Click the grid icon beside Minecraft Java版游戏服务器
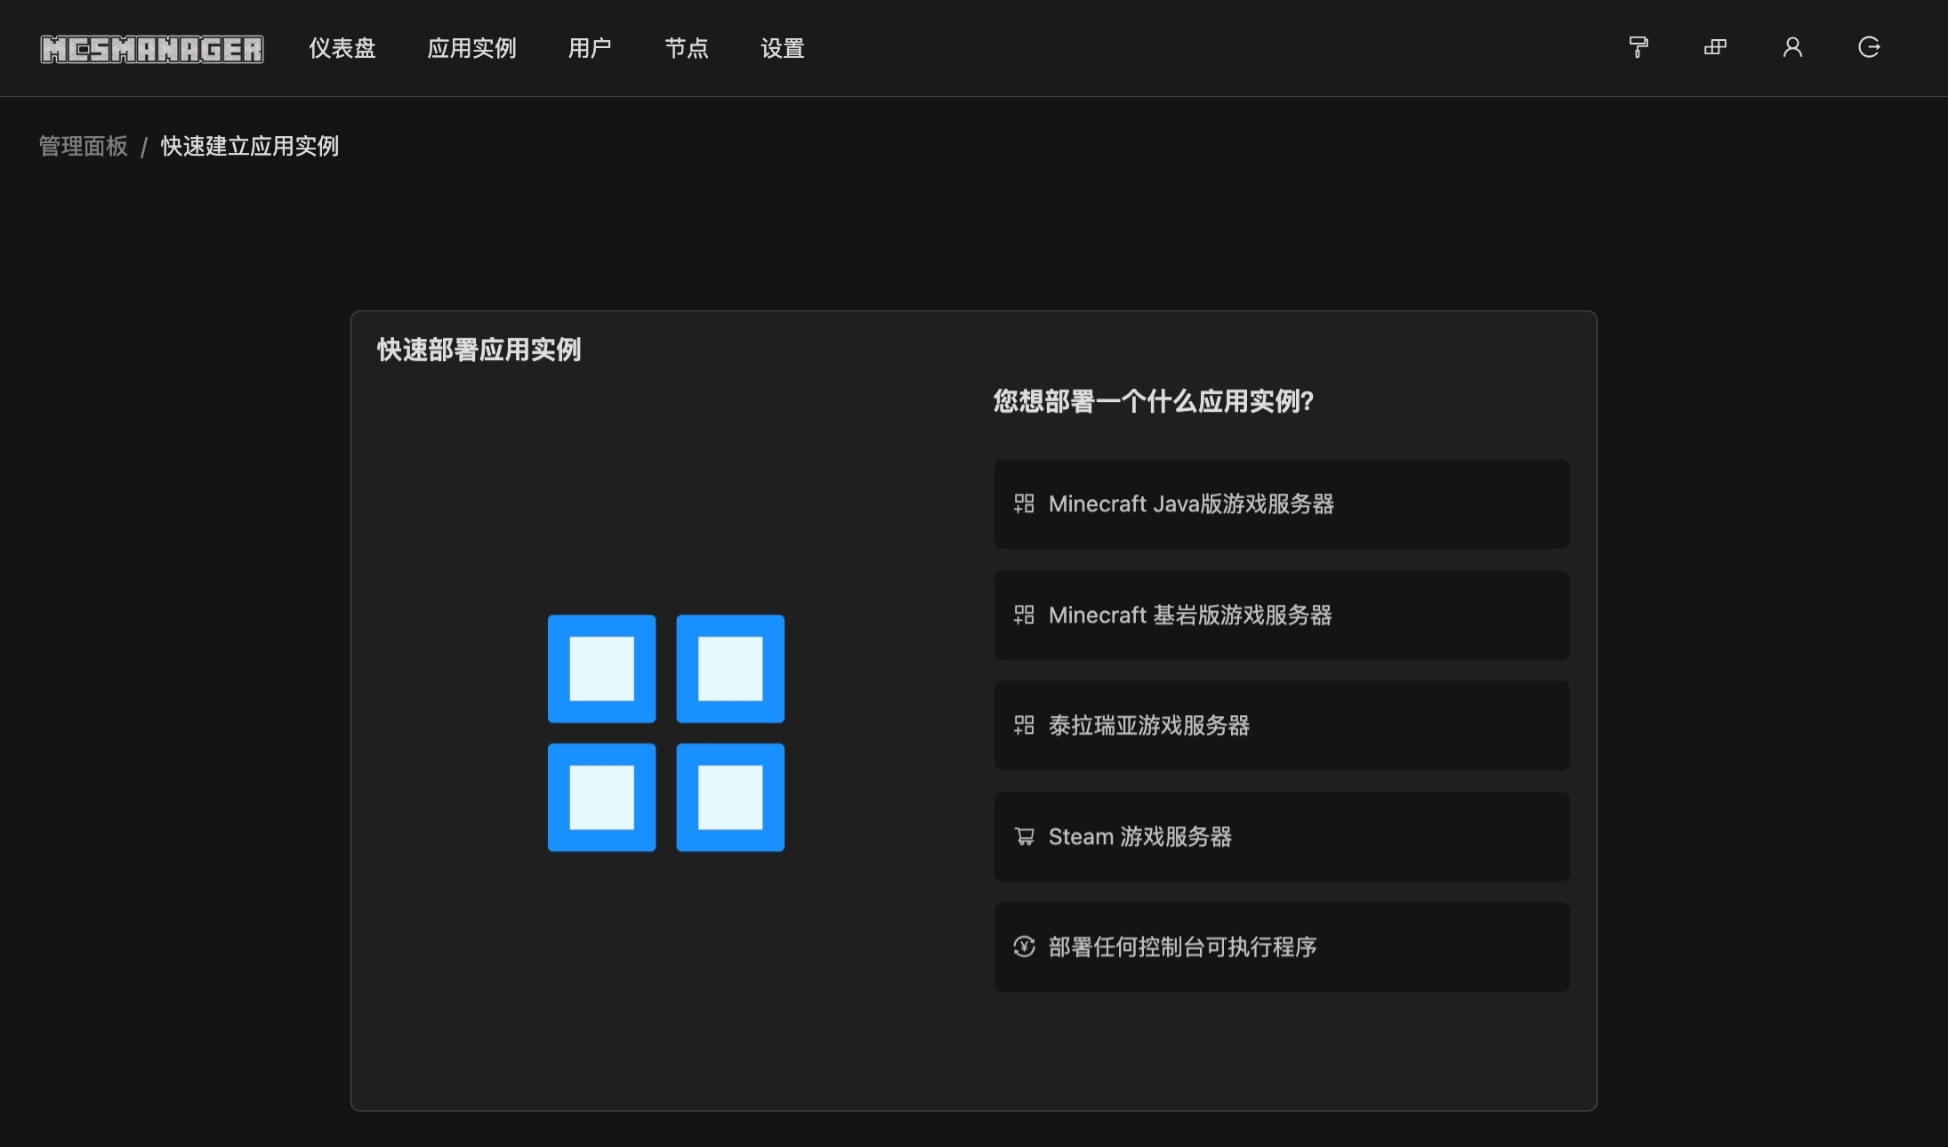The height and width of the screenshot is (1147, 1948). [x=1022, y=504]
